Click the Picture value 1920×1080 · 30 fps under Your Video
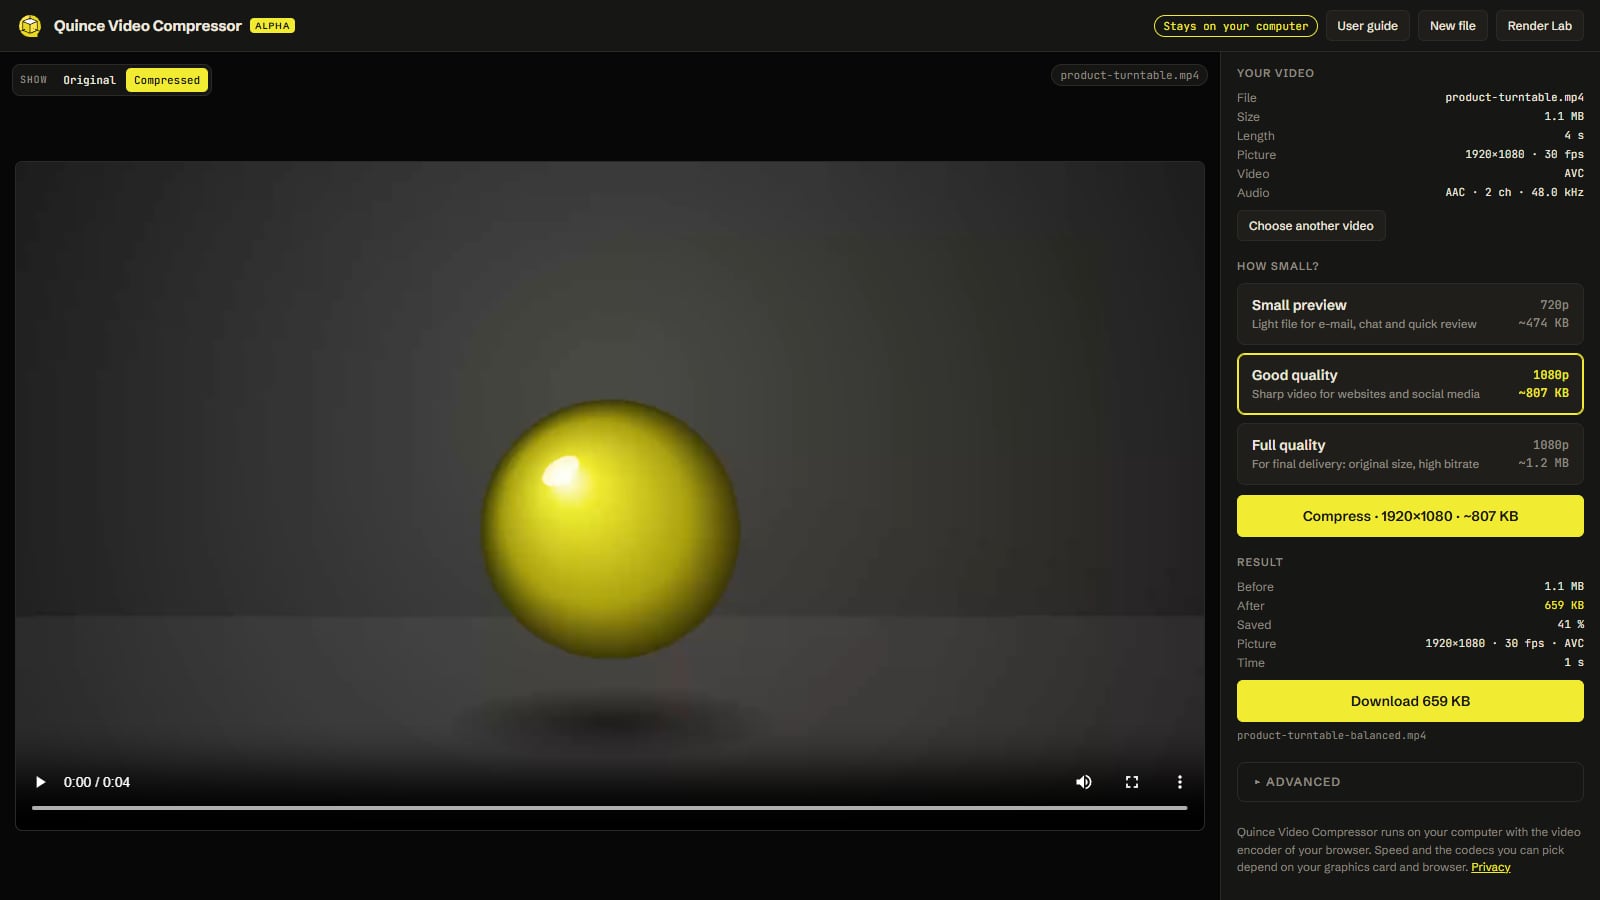 pos(1524,155)
